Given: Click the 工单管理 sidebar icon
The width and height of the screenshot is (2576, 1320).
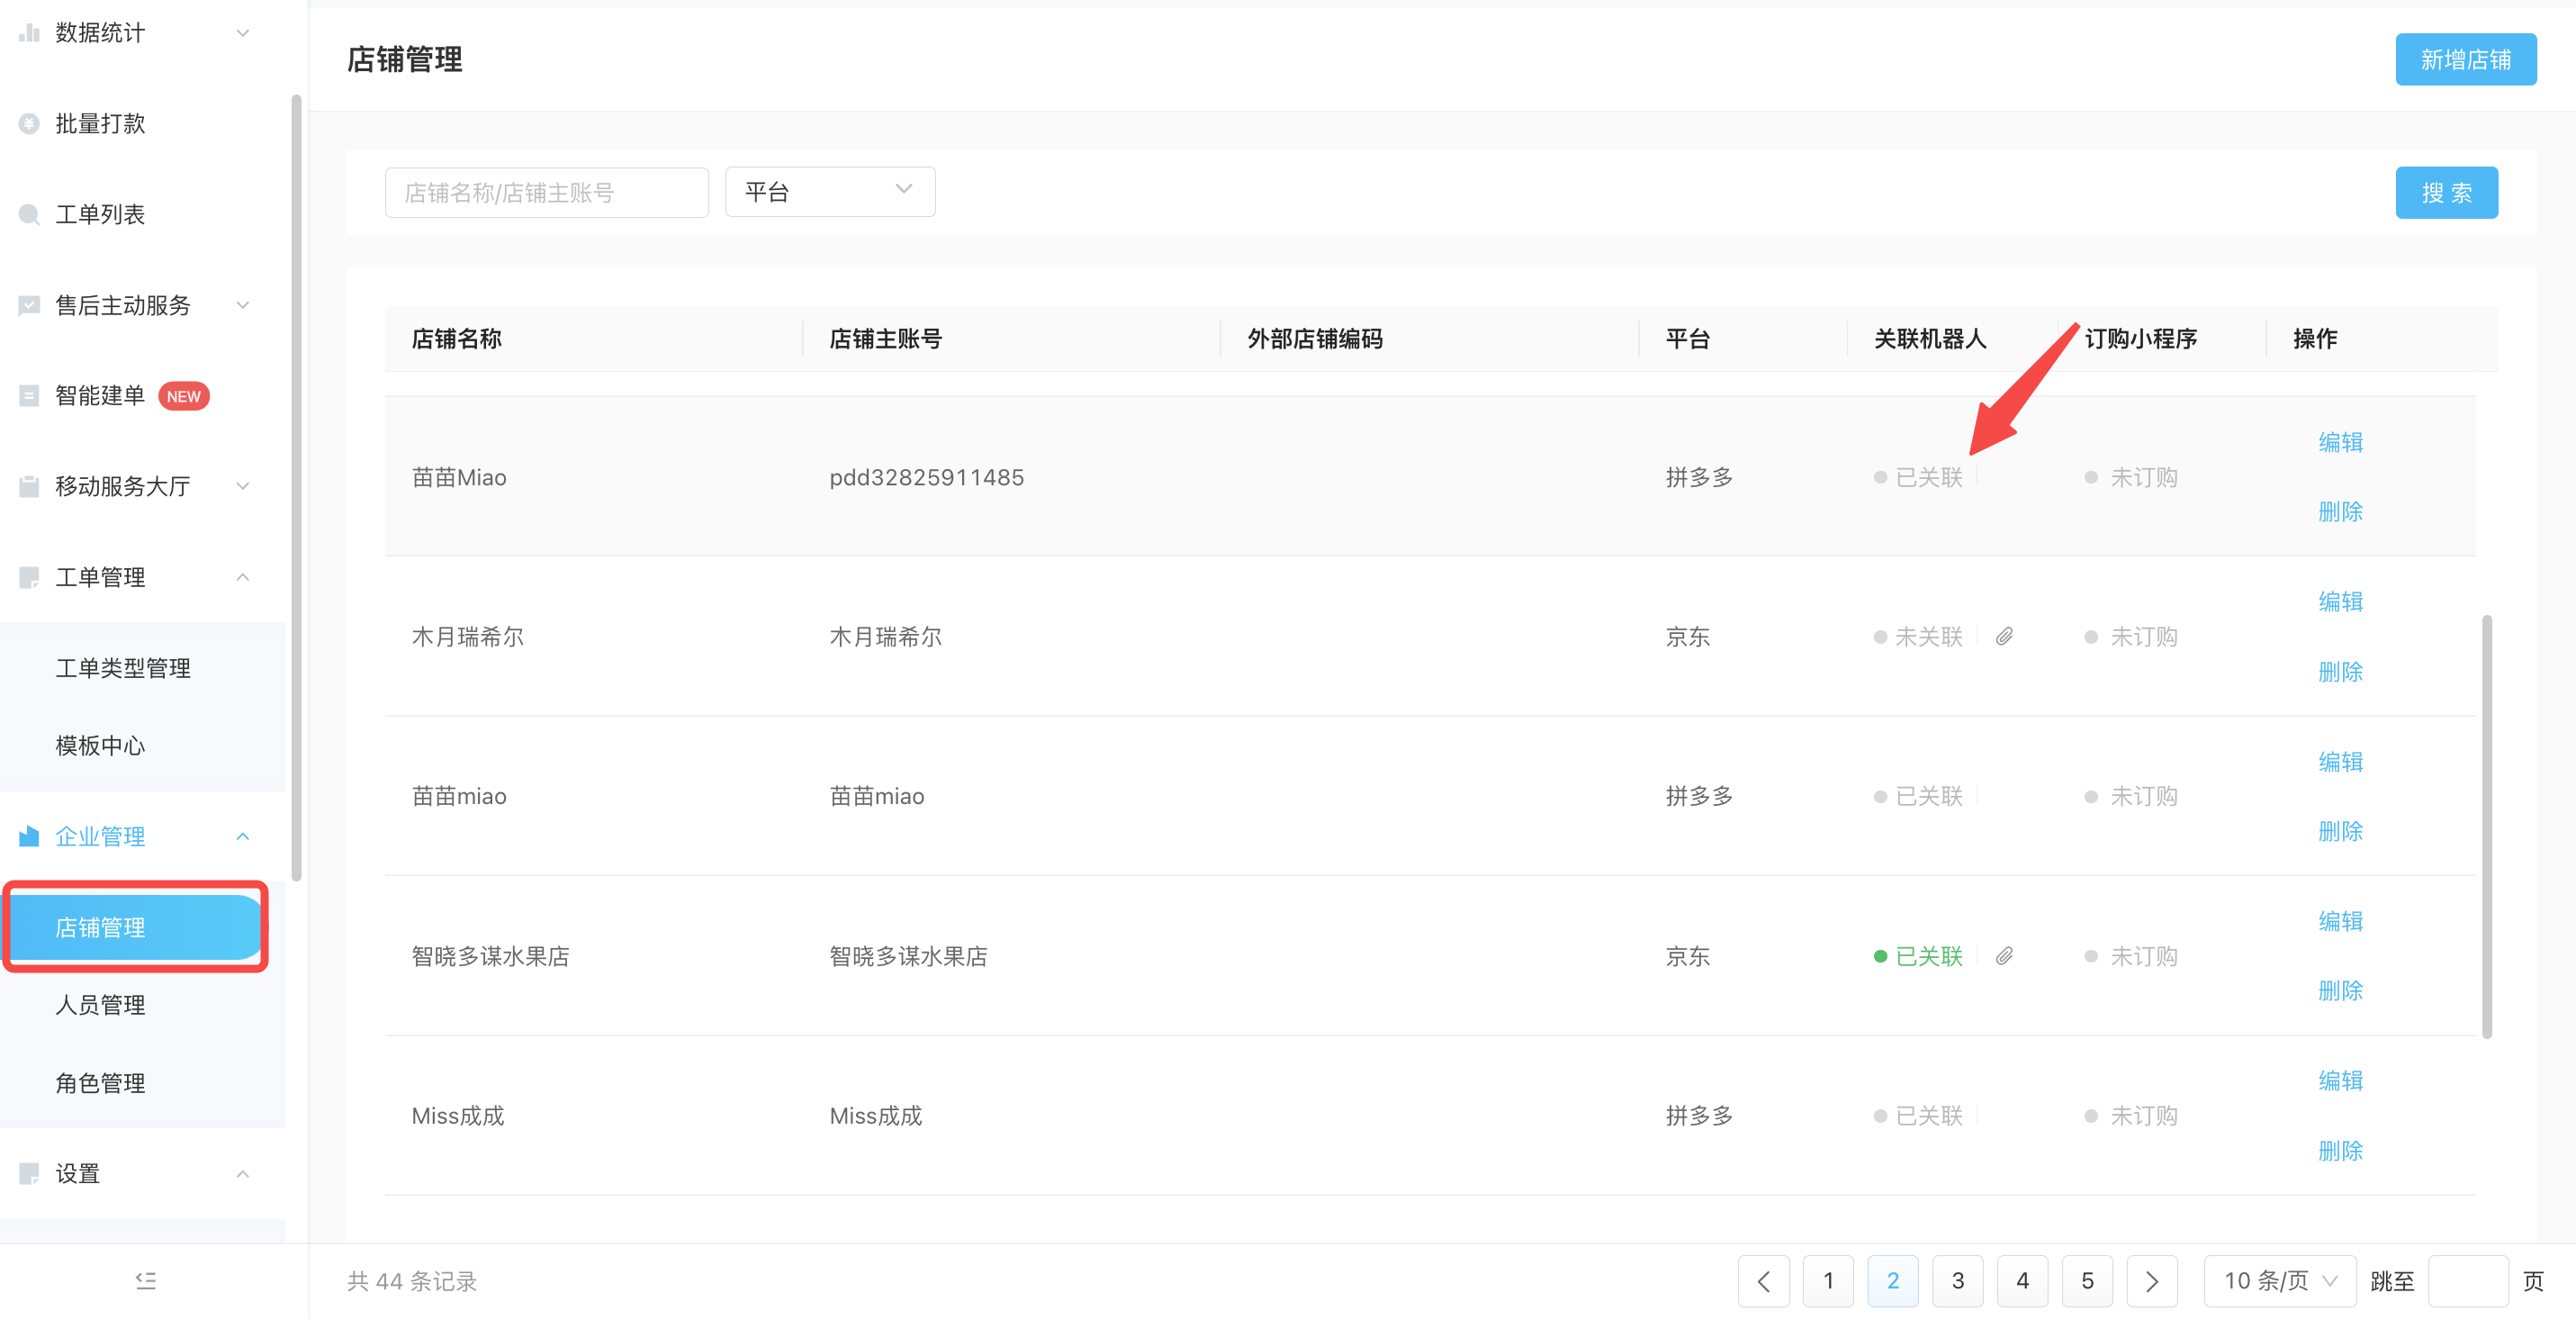Looking at the screenshot, I should 29,578.
